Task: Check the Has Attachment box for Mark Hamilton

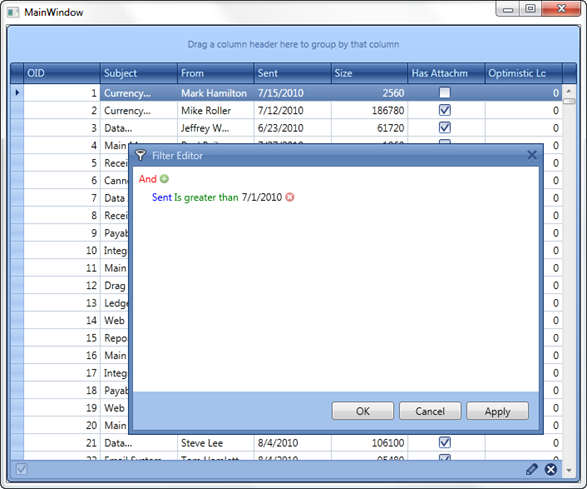Action: (x=445, y=92)
